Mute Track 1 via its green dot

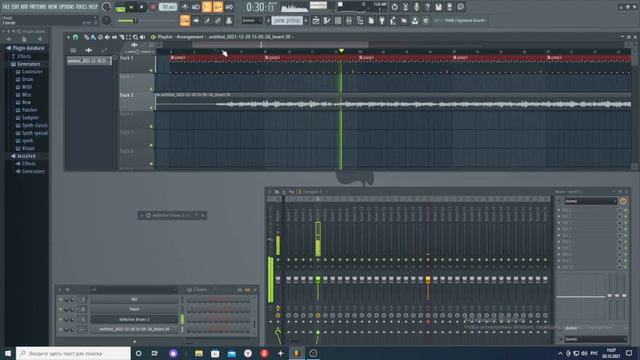pos(151,71)
